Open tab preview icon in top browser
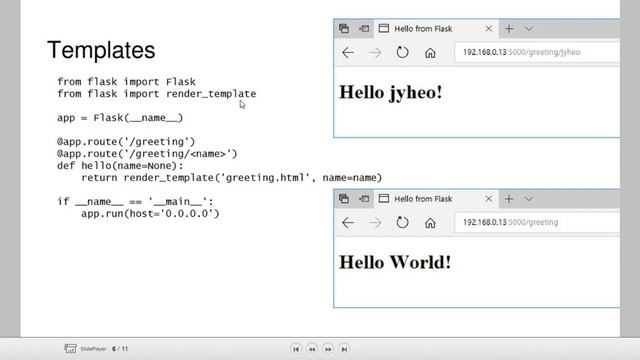This screenshot has width=640, height=360. 344,29
